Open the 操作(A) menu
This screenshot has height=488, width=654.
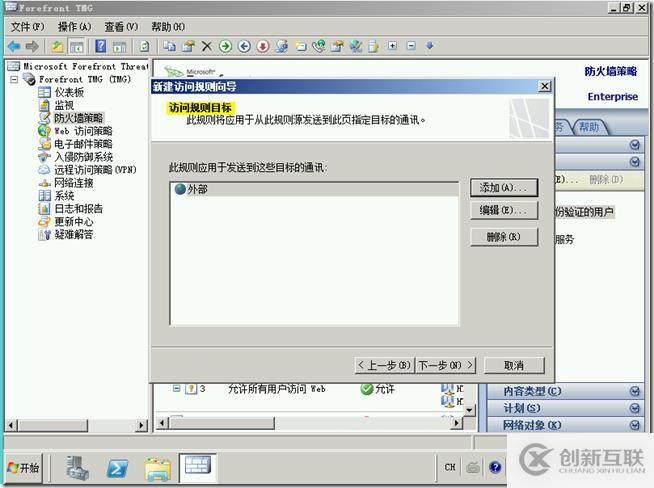(74, 27)
